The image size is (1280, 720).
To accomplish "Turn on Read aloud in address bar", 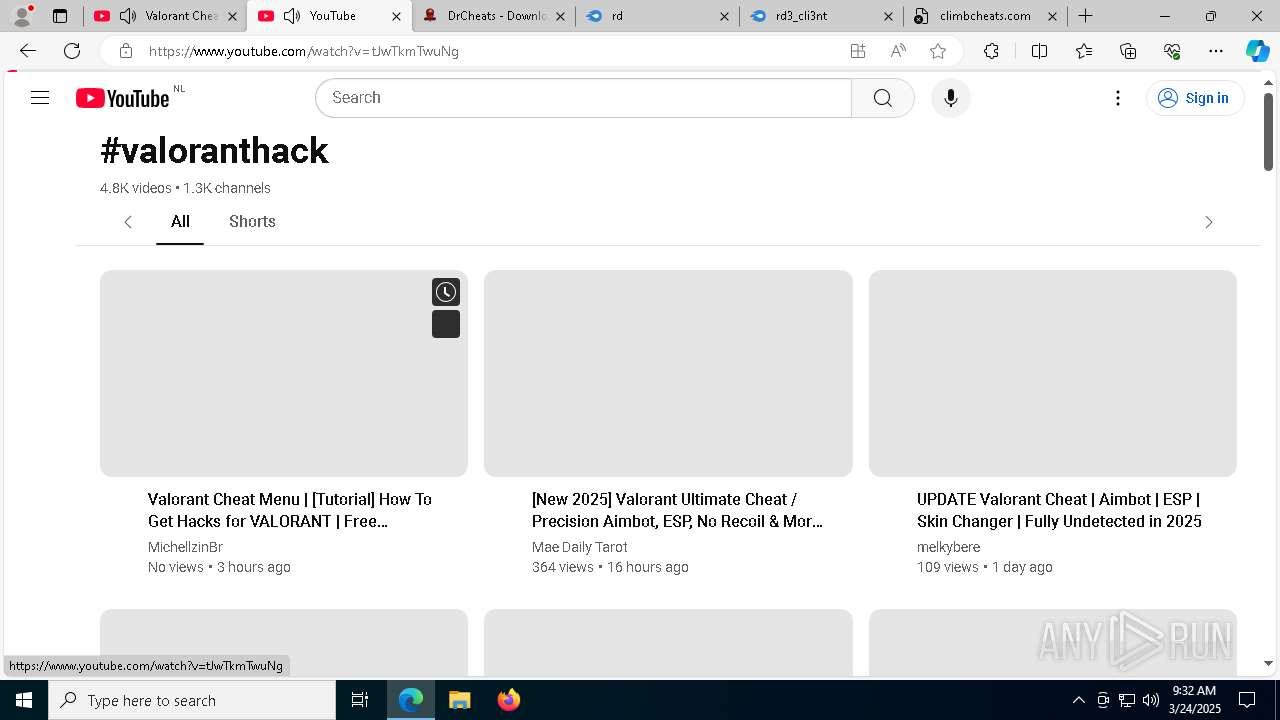I will [x=898, y=51].
